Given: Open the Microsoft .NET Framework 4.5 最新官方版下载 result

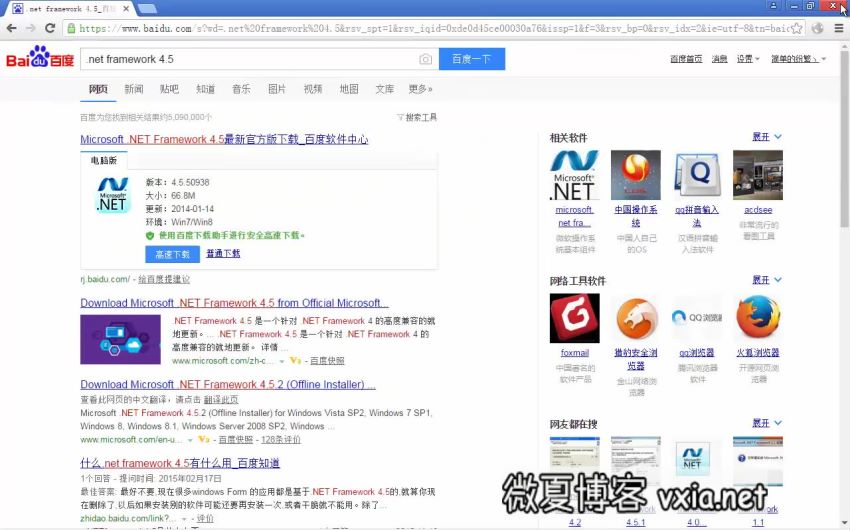Looking at the screenshot, I should (x=224, y=139).
